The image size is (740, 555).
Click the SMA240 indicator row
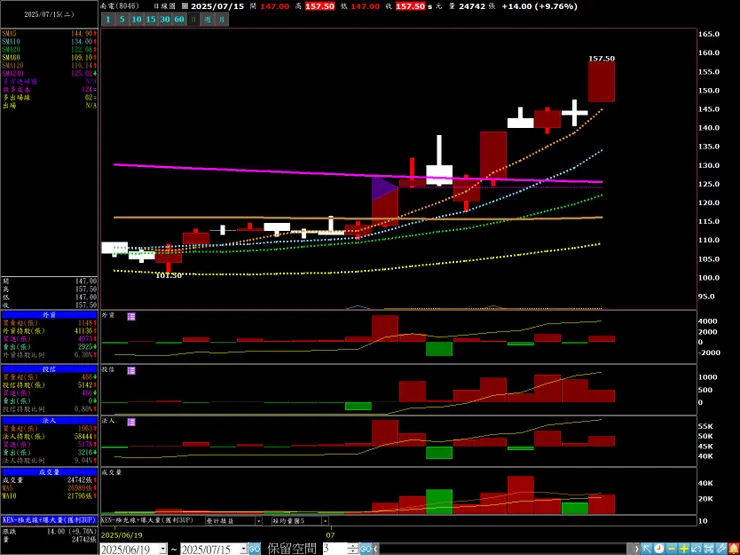49,73
